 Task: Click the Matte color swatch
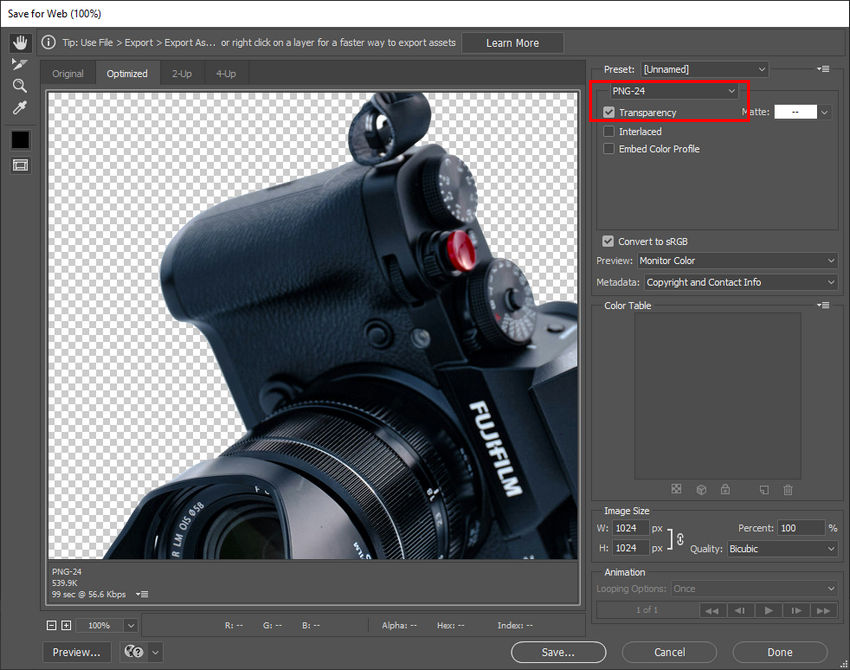coord(795,112)
